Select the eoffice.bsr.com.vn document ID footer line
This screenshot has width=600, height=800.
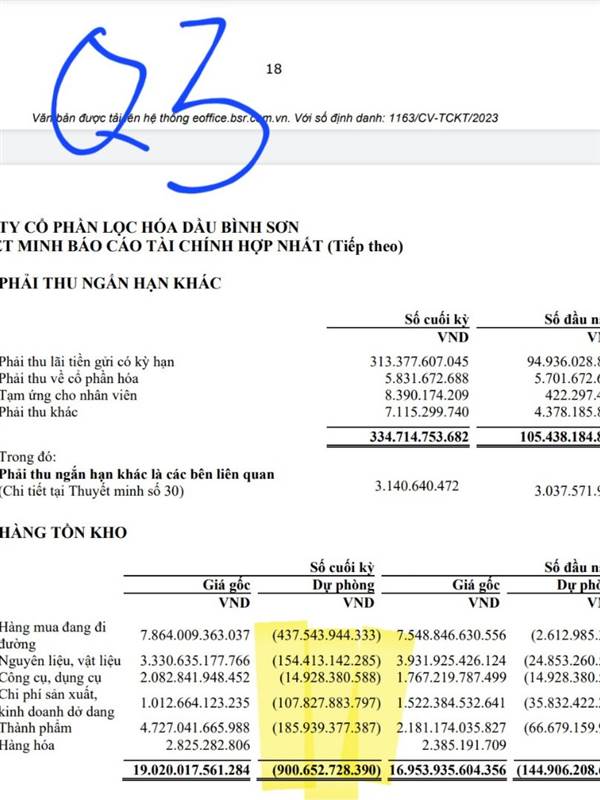click(265, 118)
